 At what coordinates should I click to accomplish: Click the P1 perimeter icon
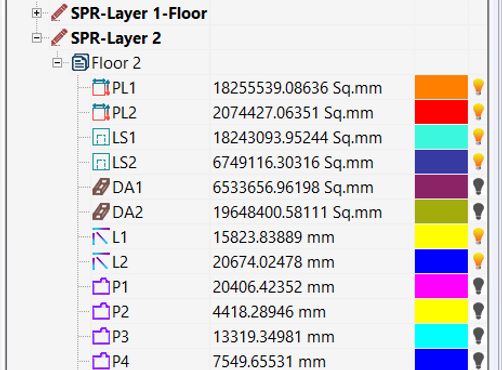point(101,286)
